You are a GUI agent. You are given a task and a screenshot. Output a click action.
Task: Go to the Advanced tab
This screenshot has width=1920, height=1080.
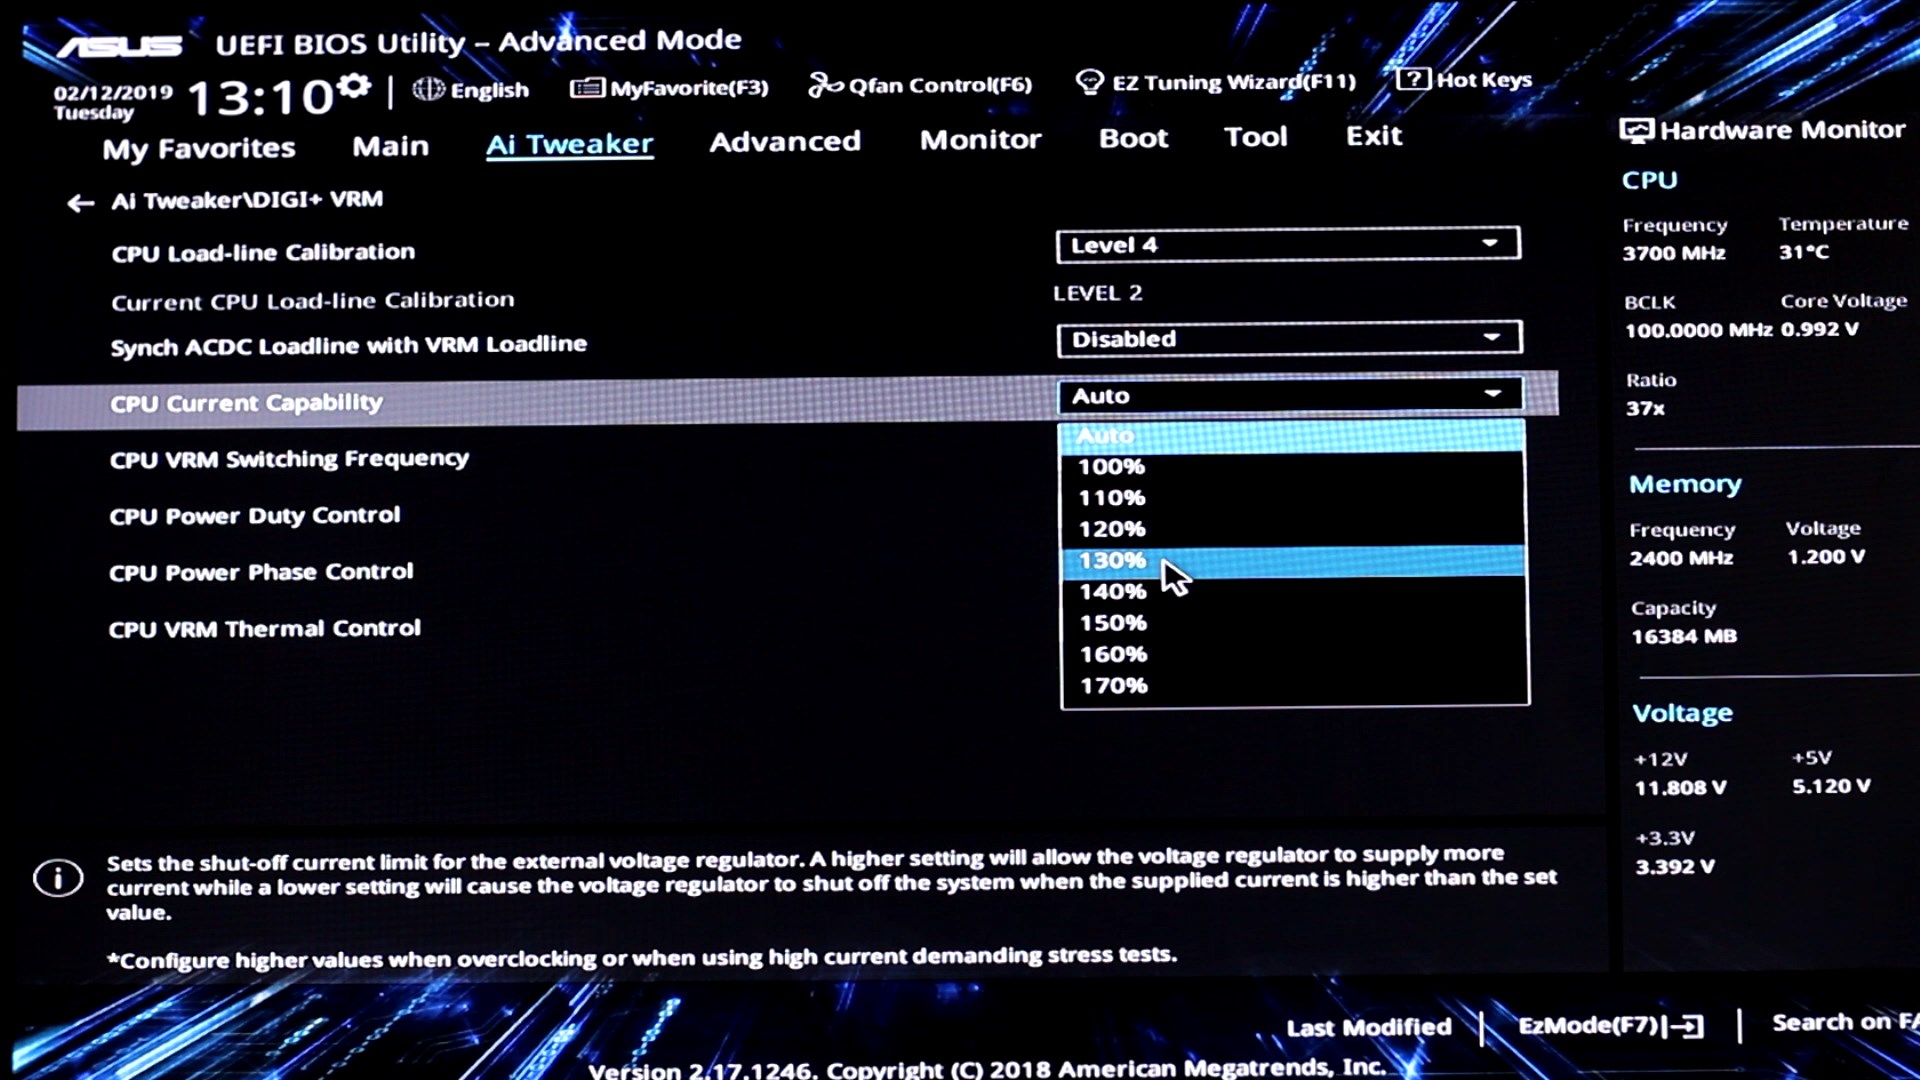click(x=785, y=141)
